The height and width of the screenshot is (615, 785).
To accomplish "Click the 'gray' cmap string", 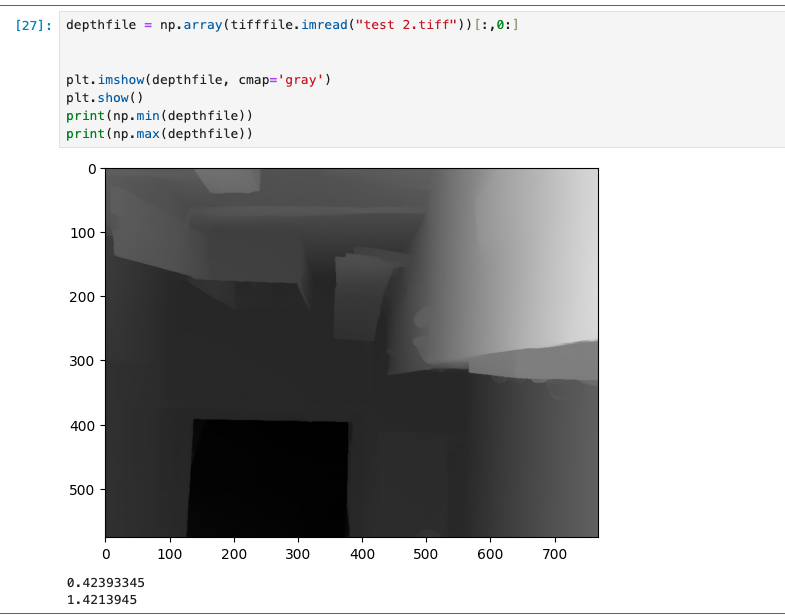I will [x=300, y=80].
